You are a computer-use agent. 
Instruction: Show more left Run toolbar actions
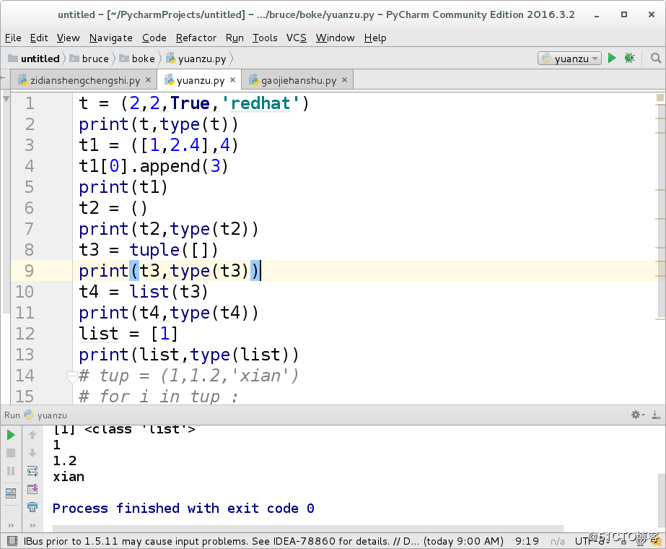(x=11, y=526)
